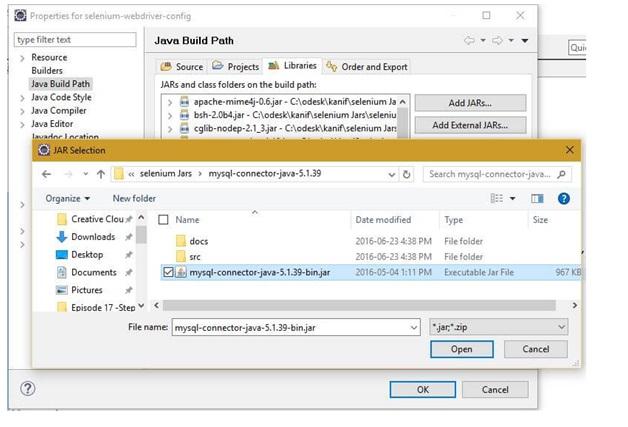Click forward navigation arrow in Java Build Path
The height and width of the screenshot is (427, 628).
[x=497, y=40]
